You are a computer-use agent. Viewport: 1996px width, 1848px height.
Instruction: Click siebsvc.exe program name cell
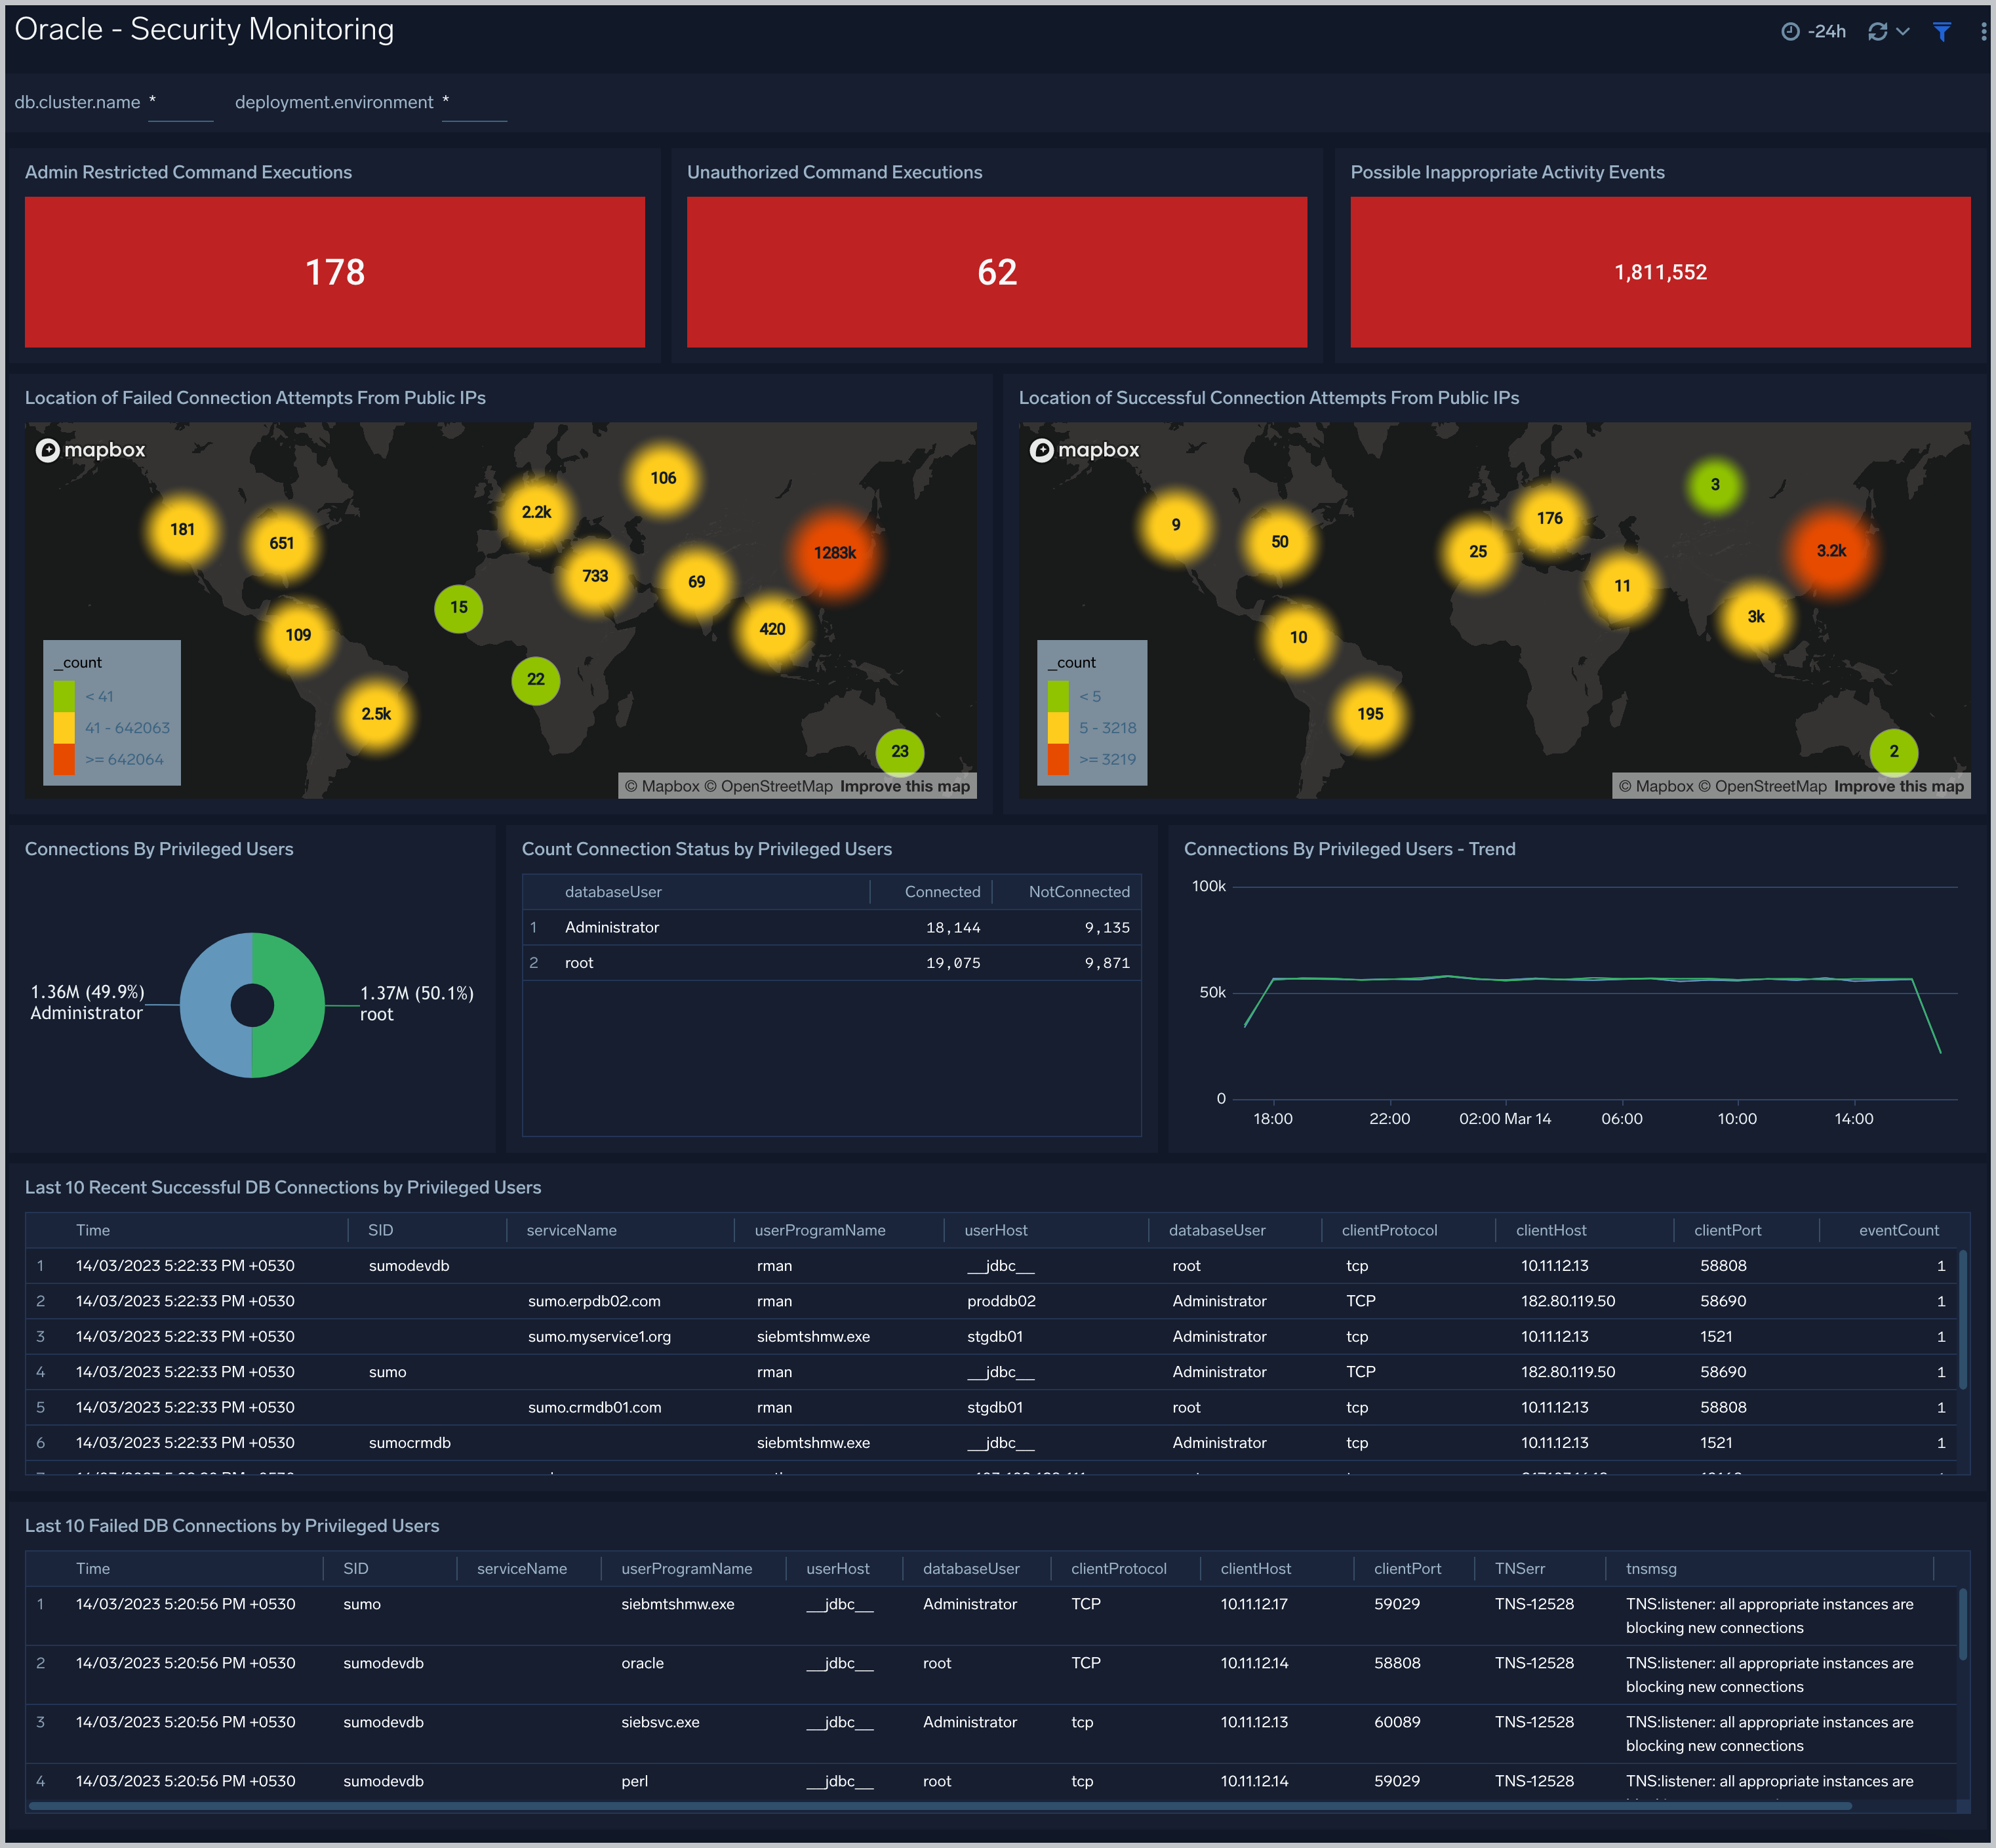[x=660, y=1722]
